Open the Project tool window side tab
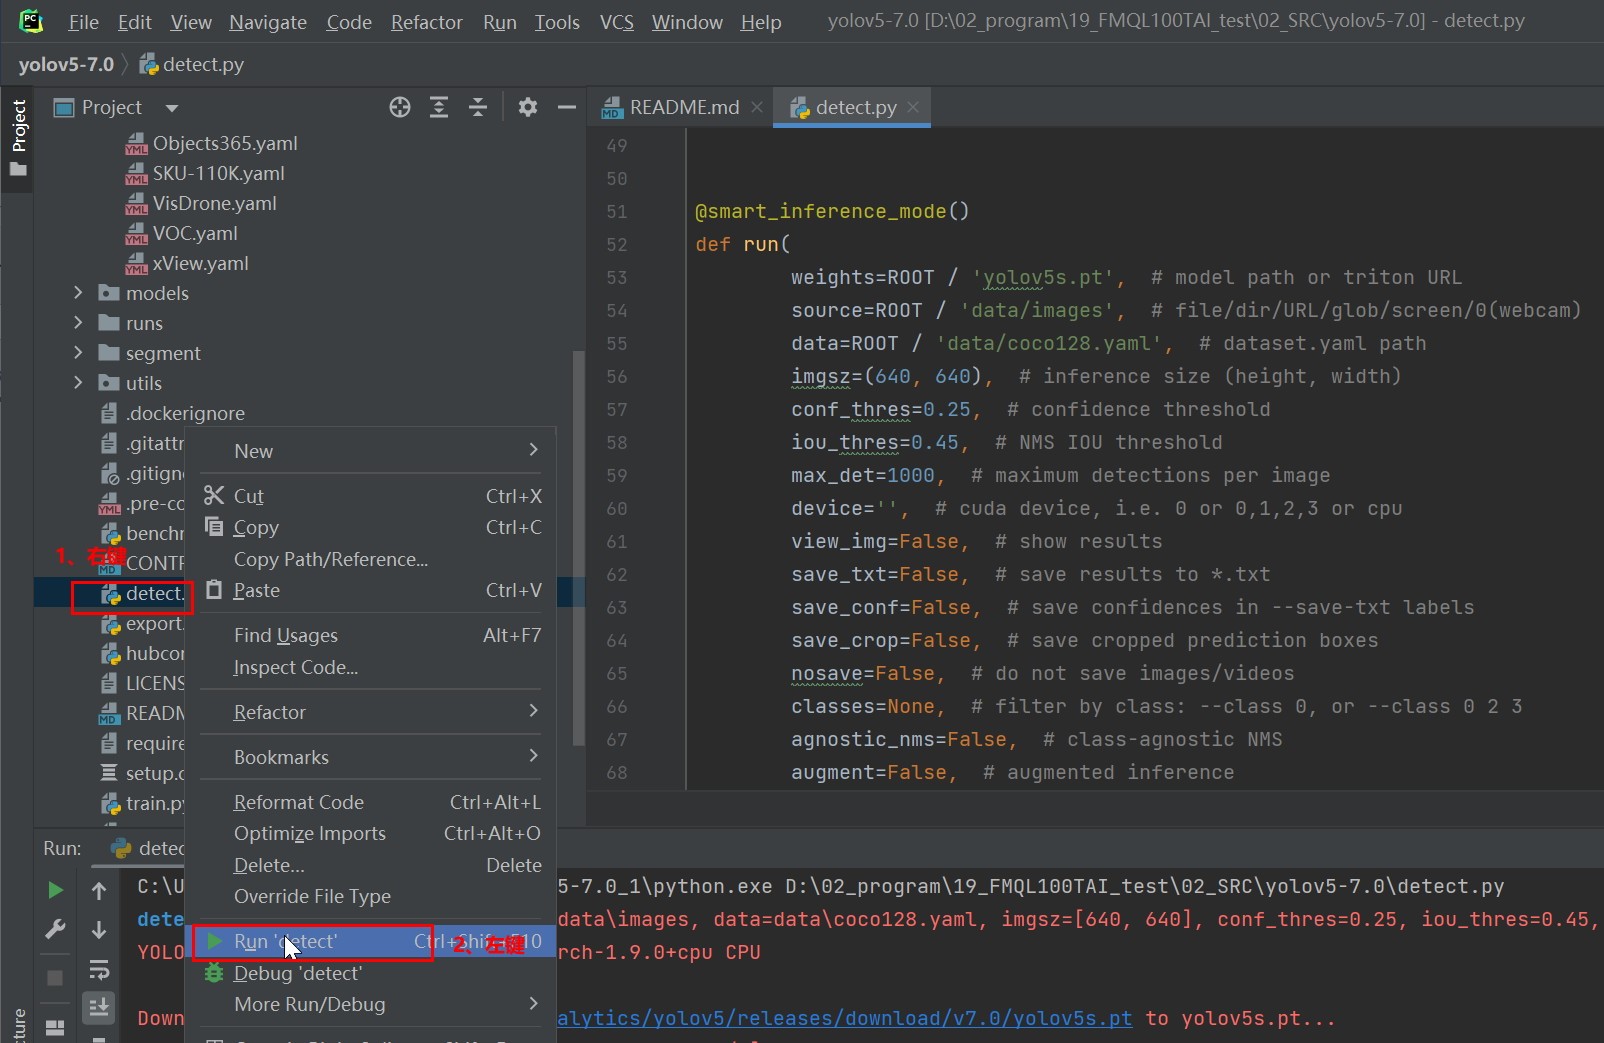 click(18, 138)
